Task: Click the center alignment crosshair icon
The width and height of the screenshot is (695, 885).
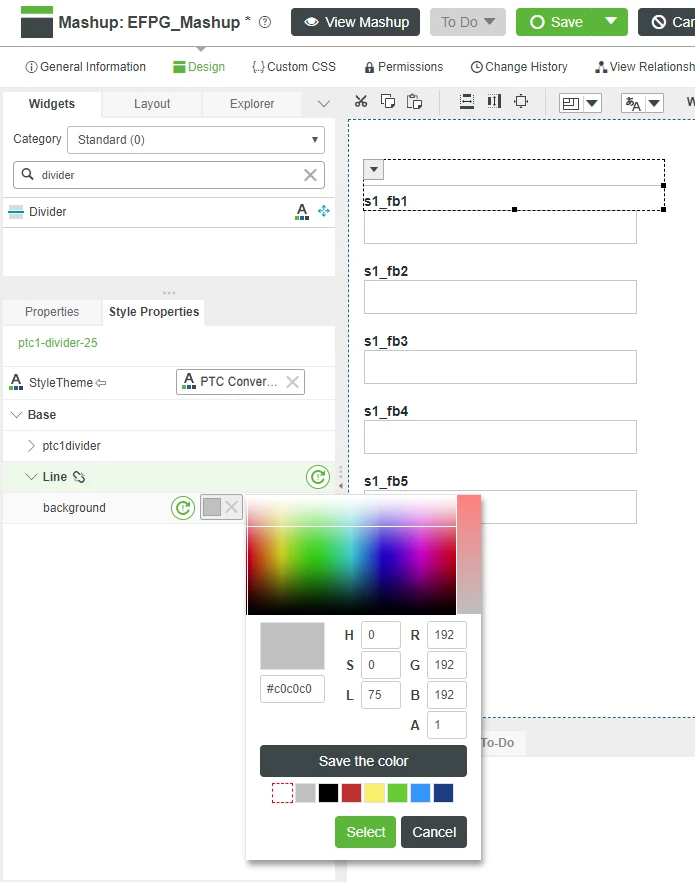Action: pos(521,101)
